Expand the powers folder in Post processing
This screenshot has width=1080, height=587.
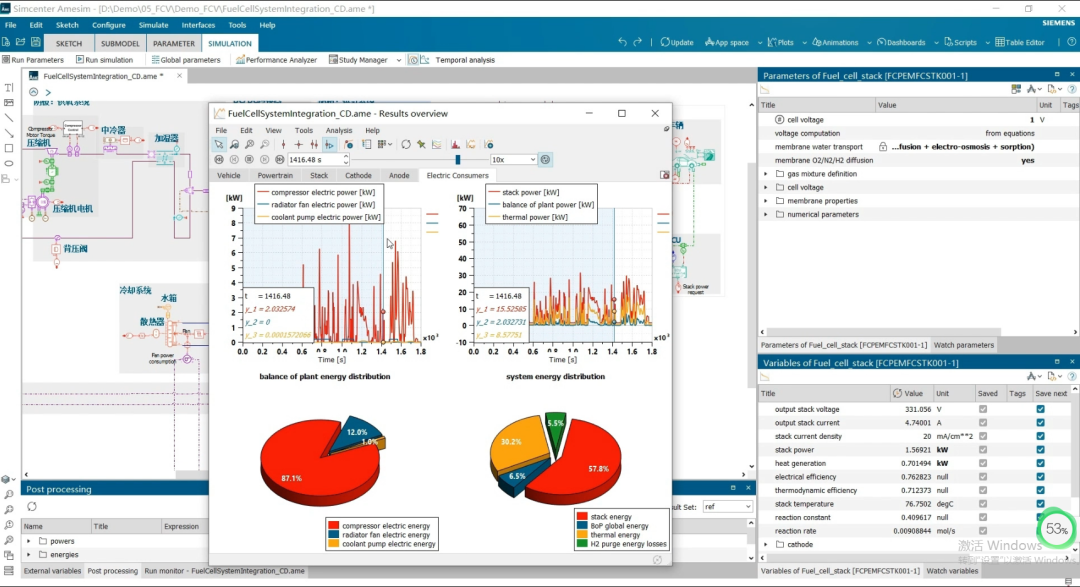click(28, 542)
